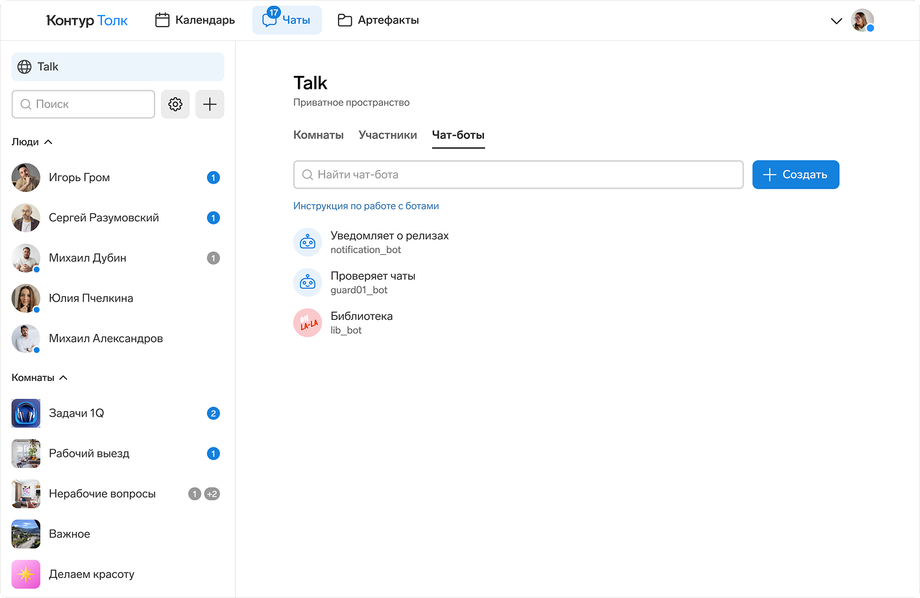Collapse the Люди section
The height and width of the screenshot is (598, 920).
(x=32, y=142)
